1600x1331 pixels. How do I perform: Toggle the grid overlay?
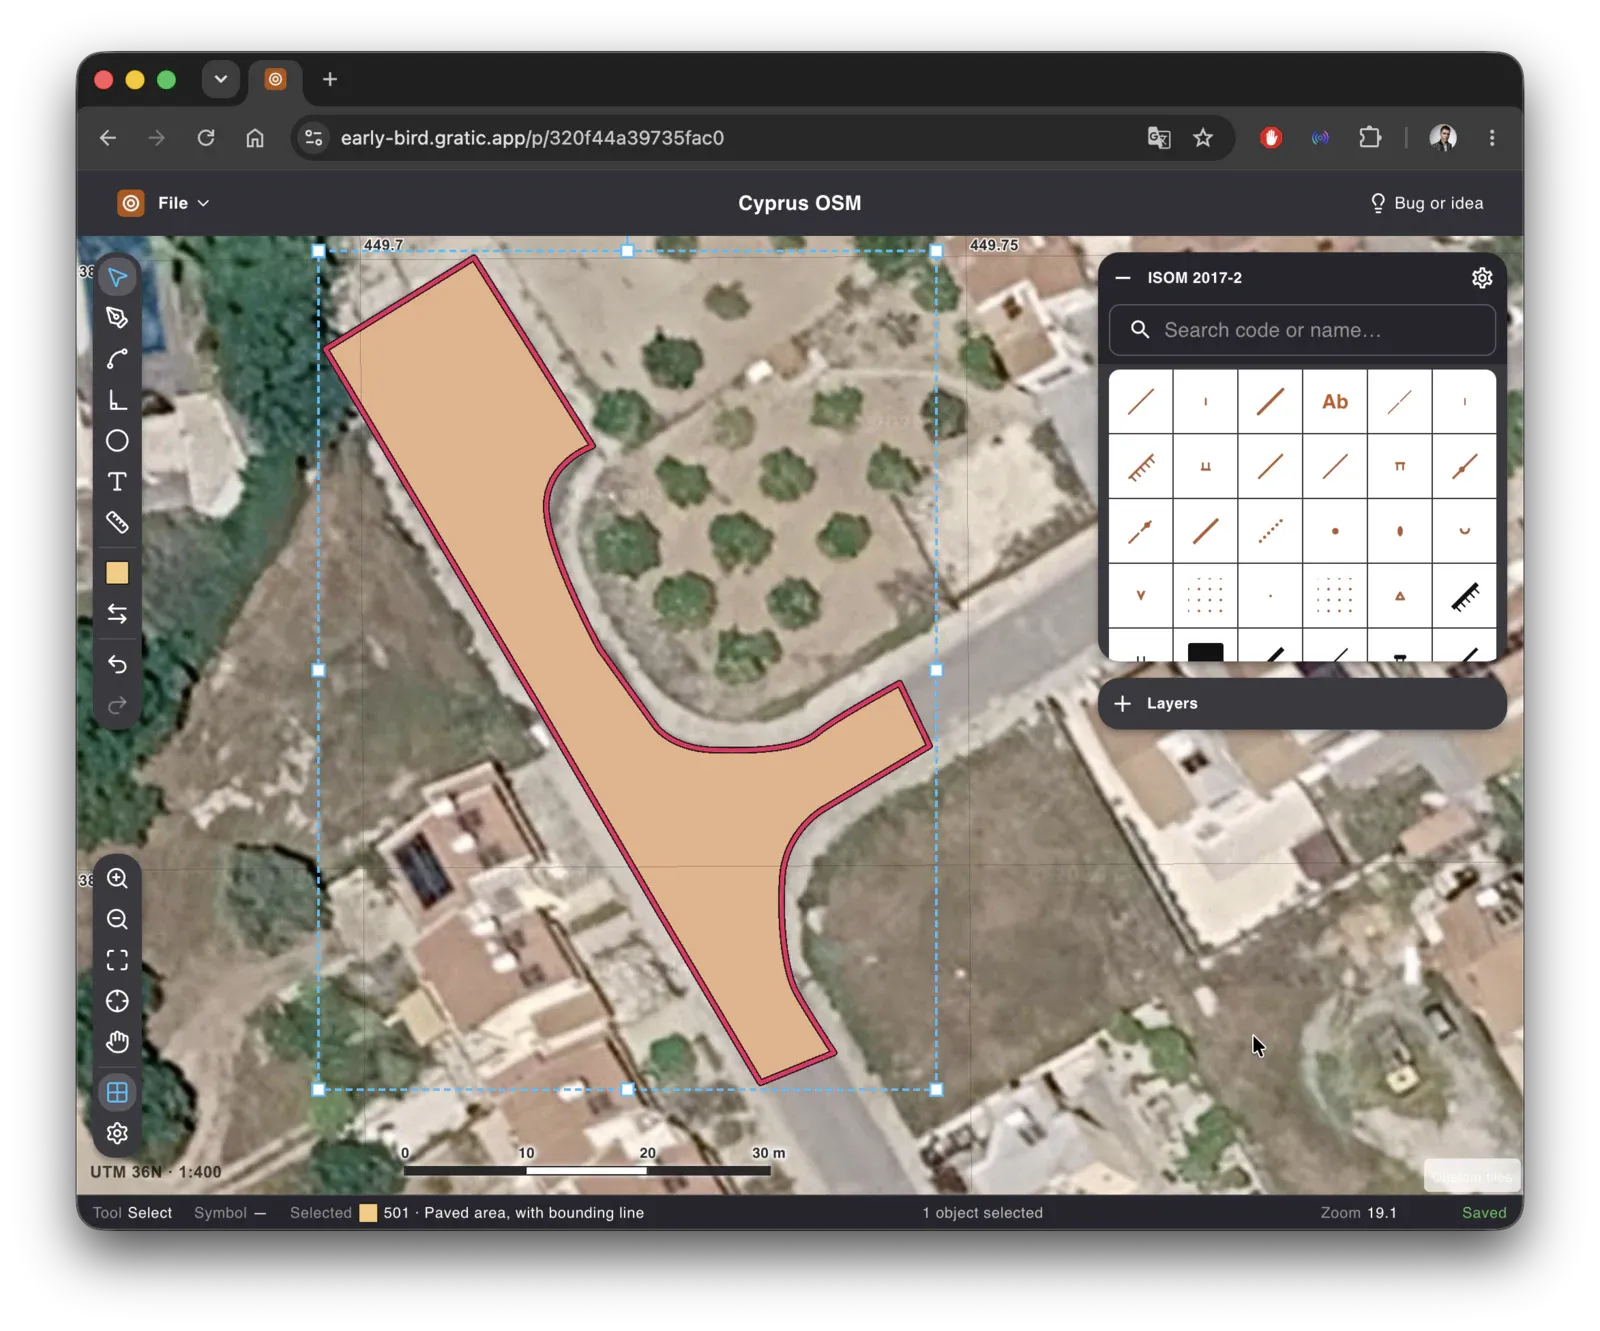117,1093
